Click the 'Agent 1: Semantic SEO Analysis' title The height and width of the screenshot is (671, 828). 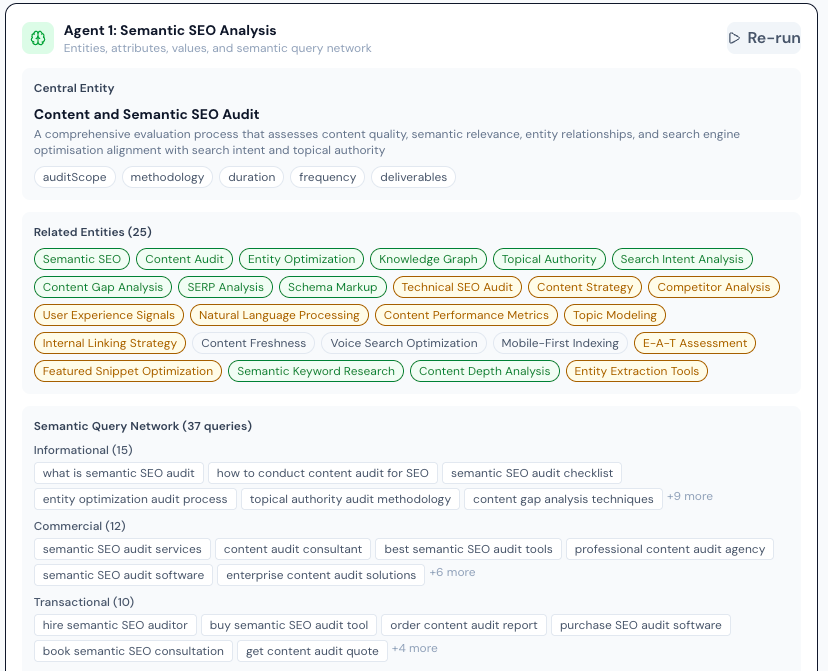click(170, 30)
